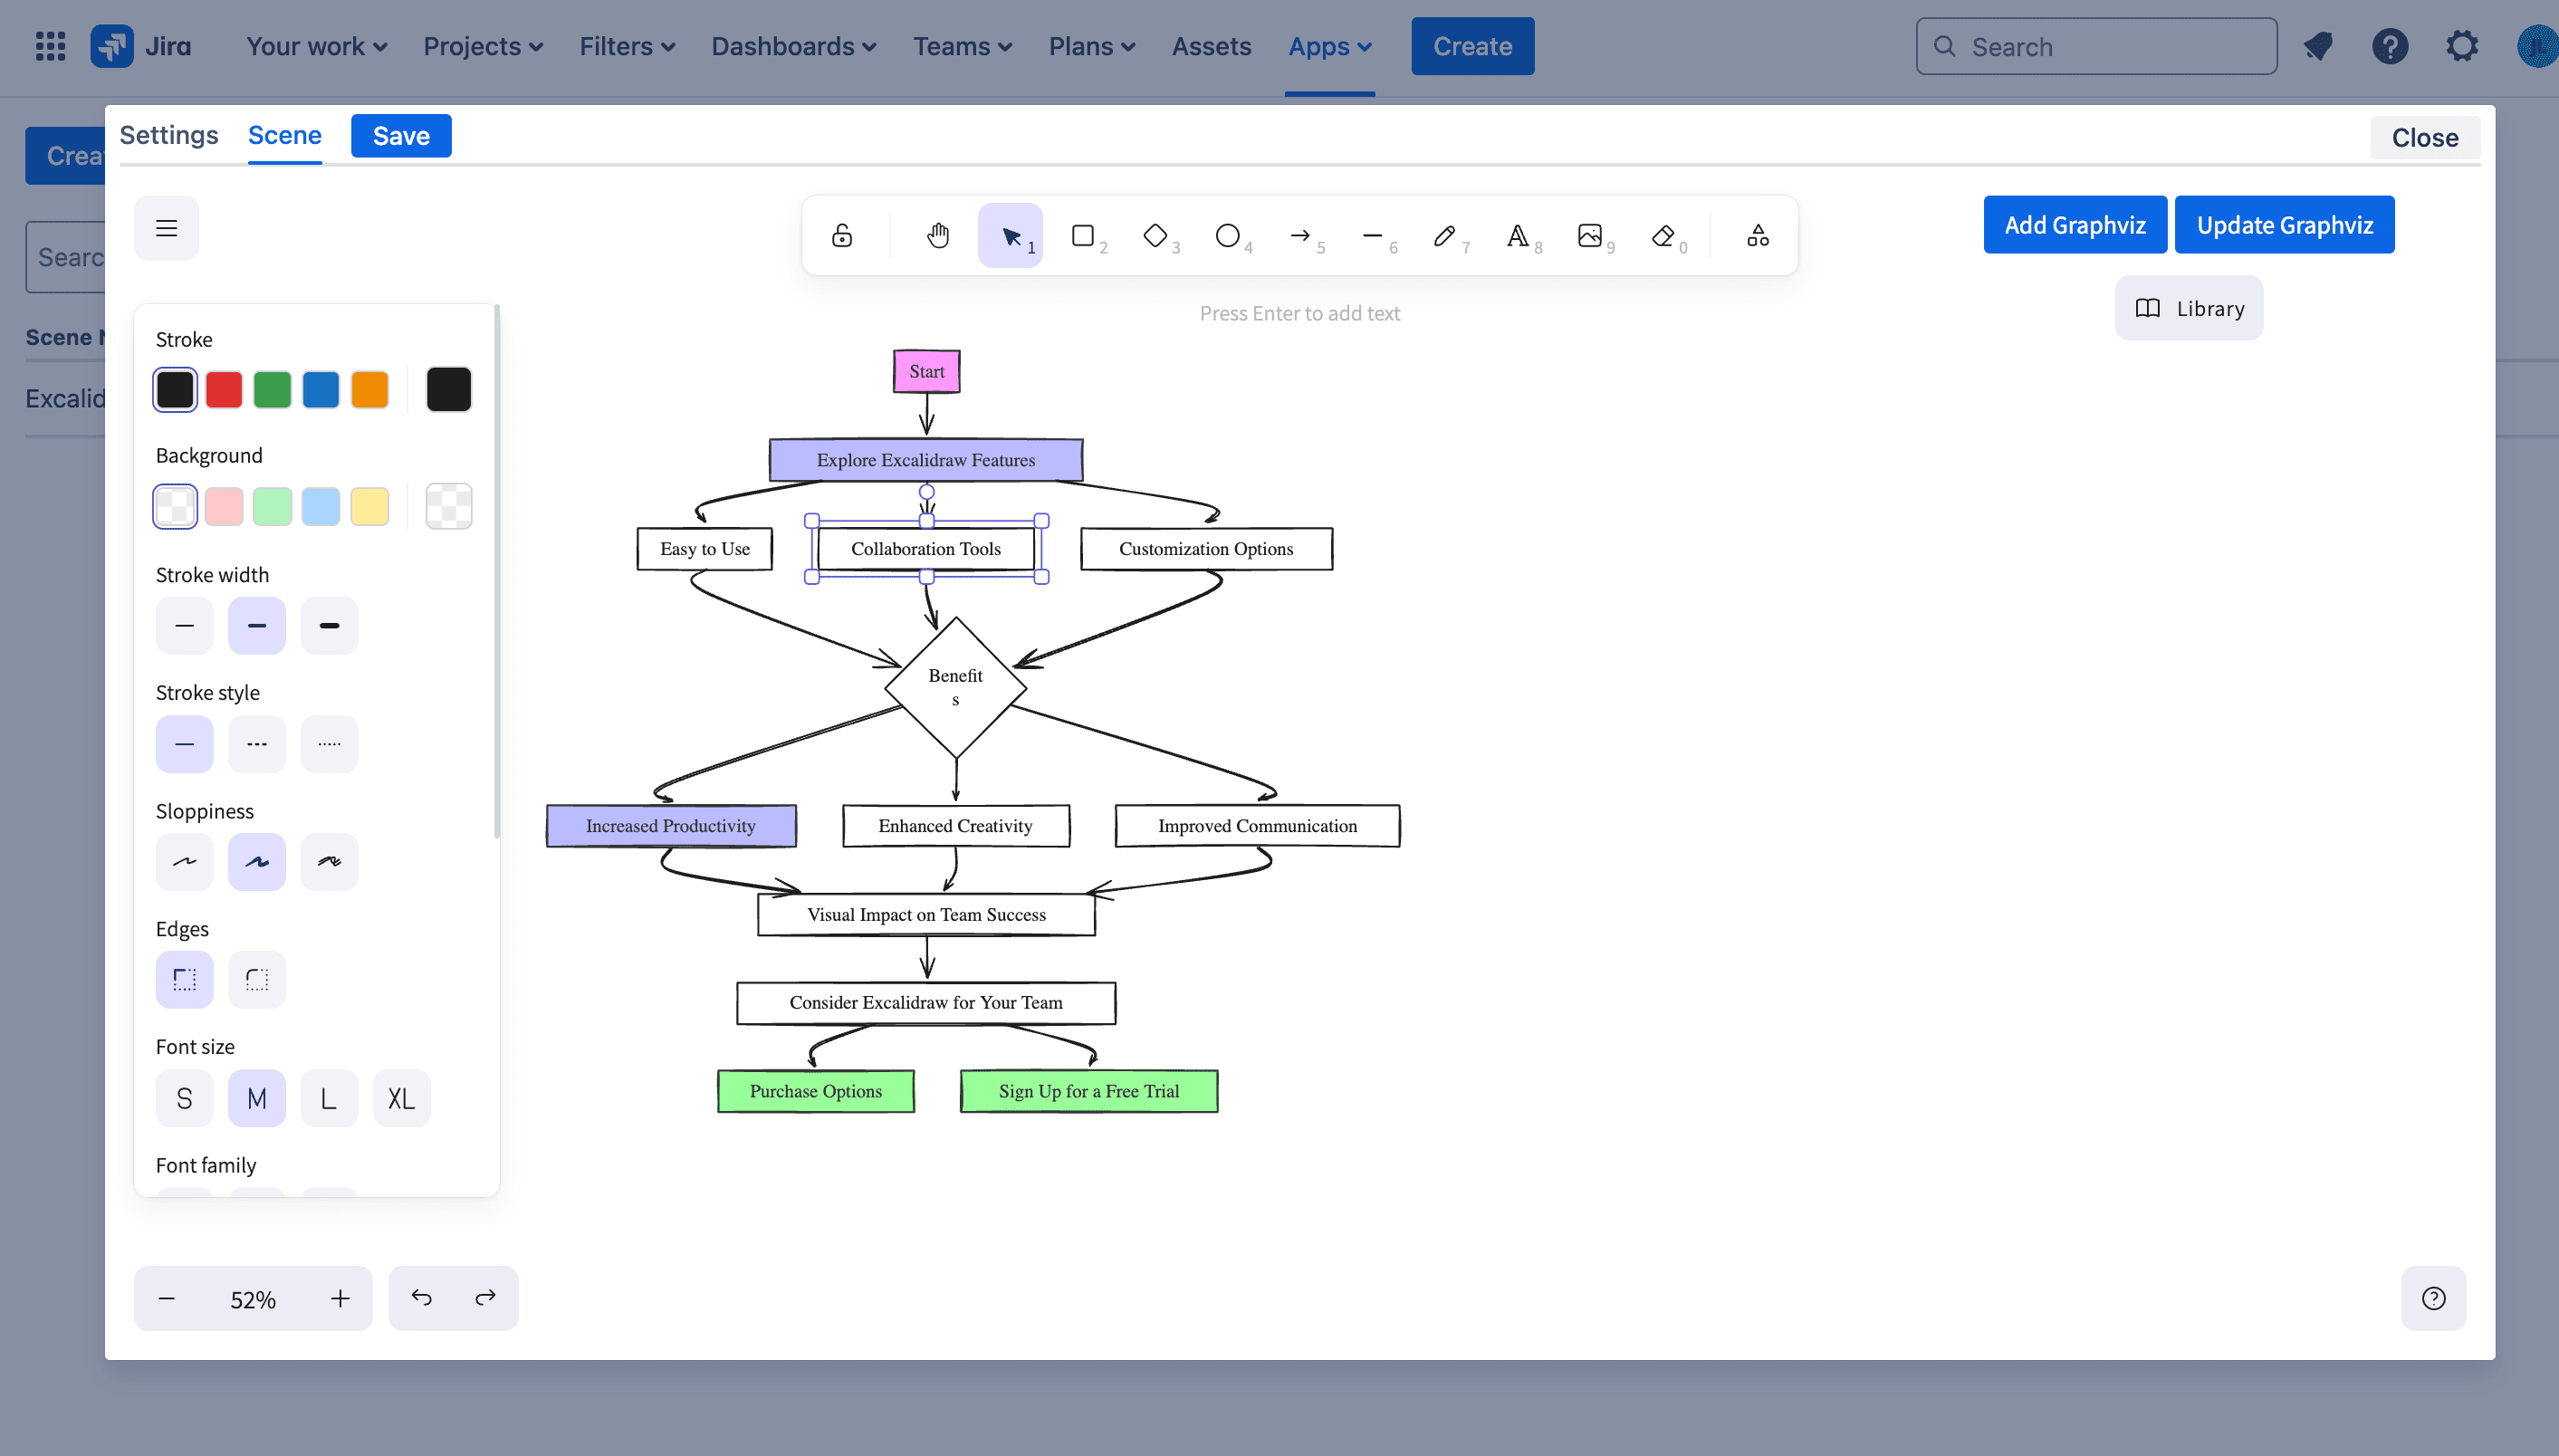Expand the Teams dropdown
This screenshot has height=1456, width=2559.
pyautogui.click(x=962, y=46)
